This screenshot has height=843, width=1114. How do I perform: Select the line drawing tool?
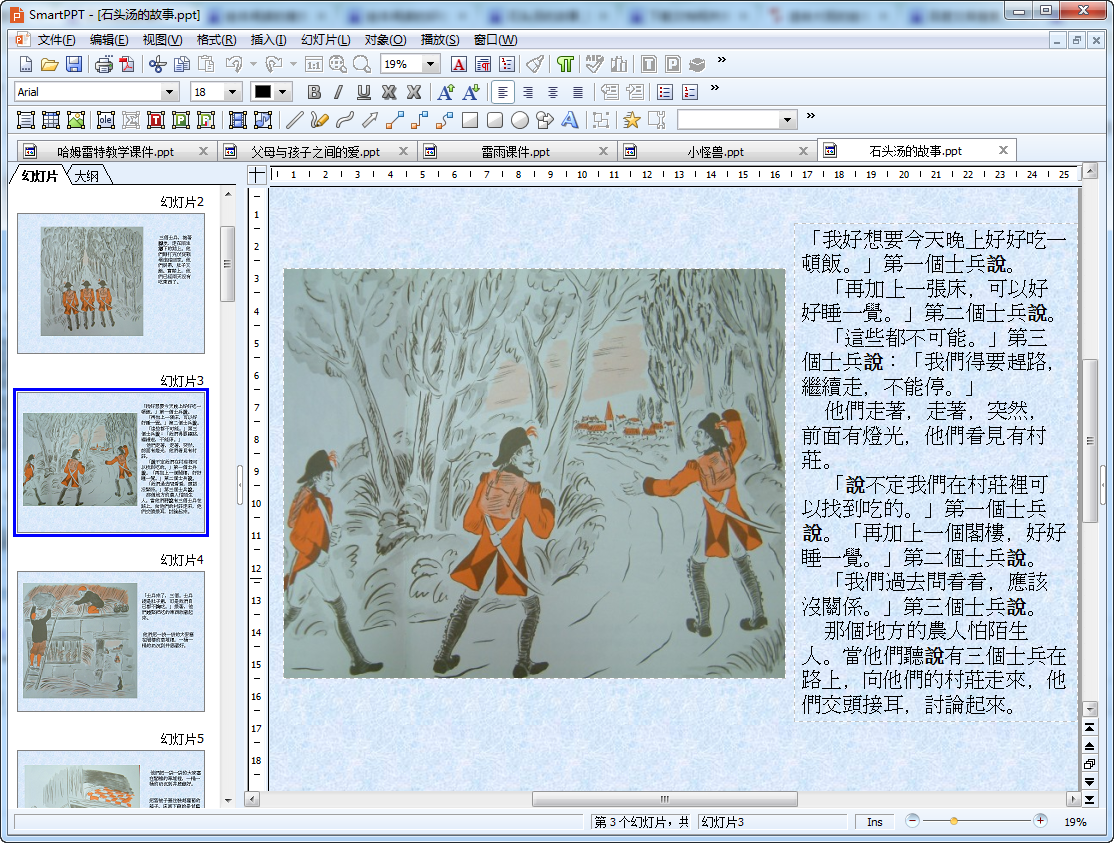click(295, 120)
